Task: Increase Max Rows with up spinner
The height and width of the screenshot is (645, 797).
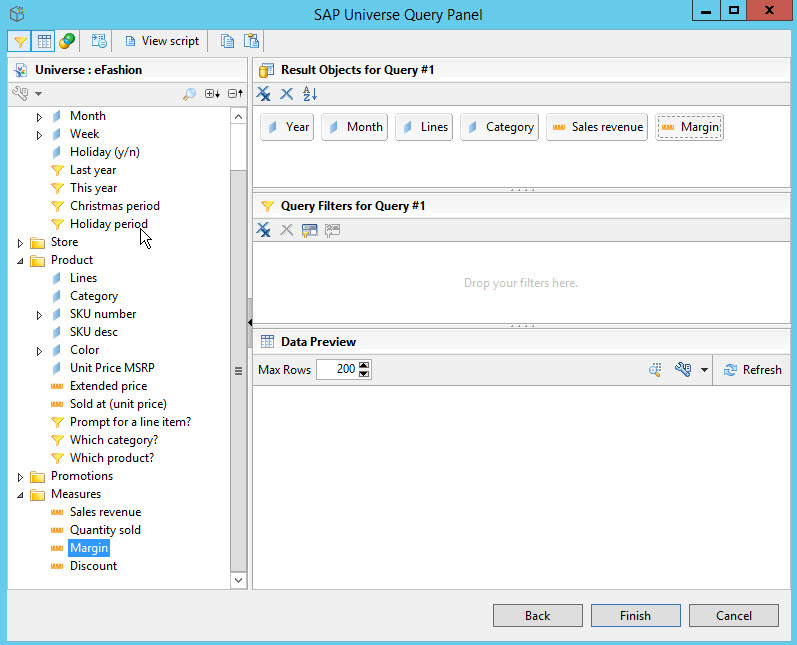Action: pyautogui.click(x=364, y=365)
